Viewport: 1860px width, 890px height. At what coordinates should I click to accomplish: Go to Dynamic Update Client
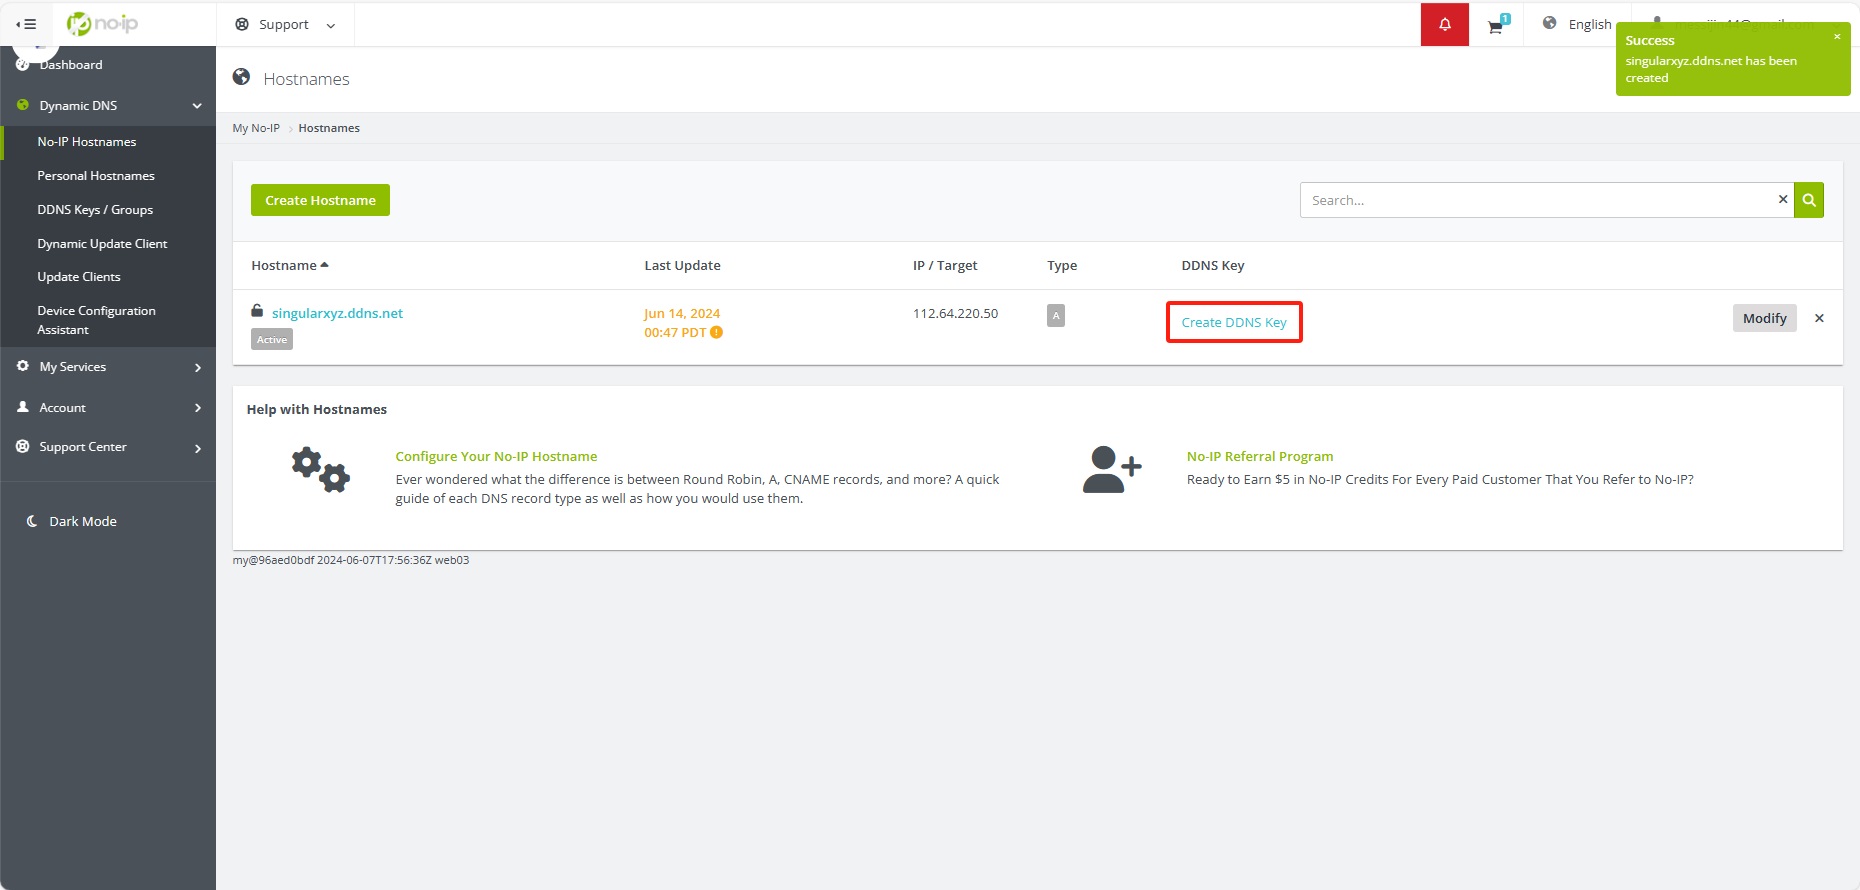click(102, 244)
